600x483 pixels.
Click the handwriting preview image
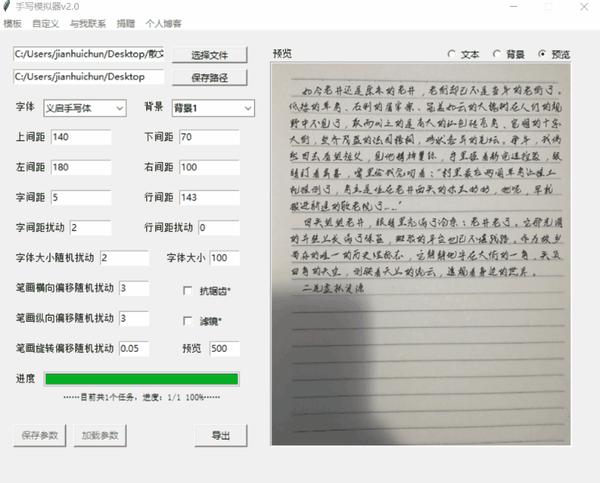tap(421, 254)
